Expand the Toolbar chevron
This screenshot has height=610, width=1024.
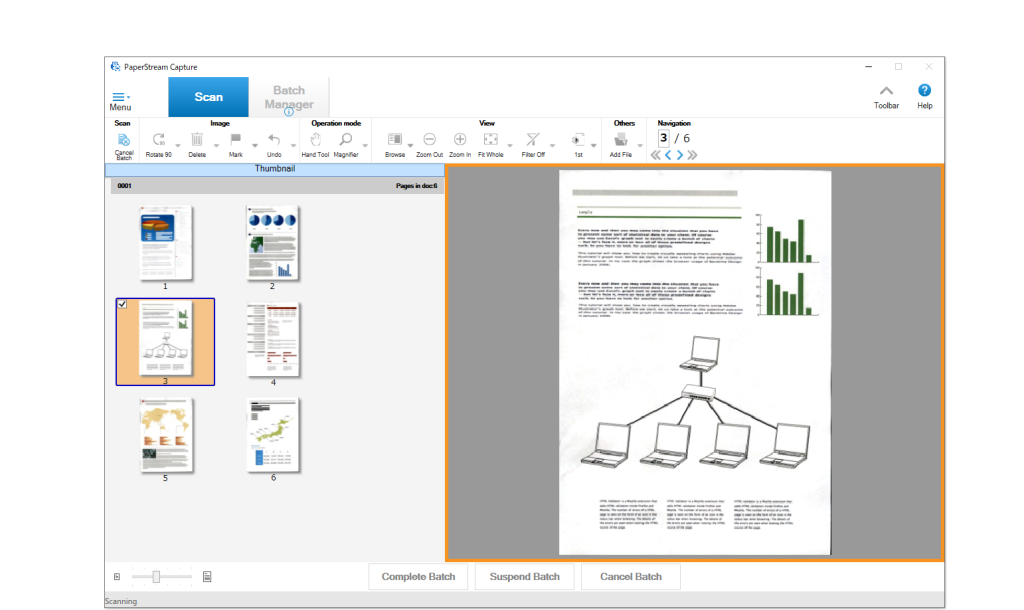tap(886, 91)
